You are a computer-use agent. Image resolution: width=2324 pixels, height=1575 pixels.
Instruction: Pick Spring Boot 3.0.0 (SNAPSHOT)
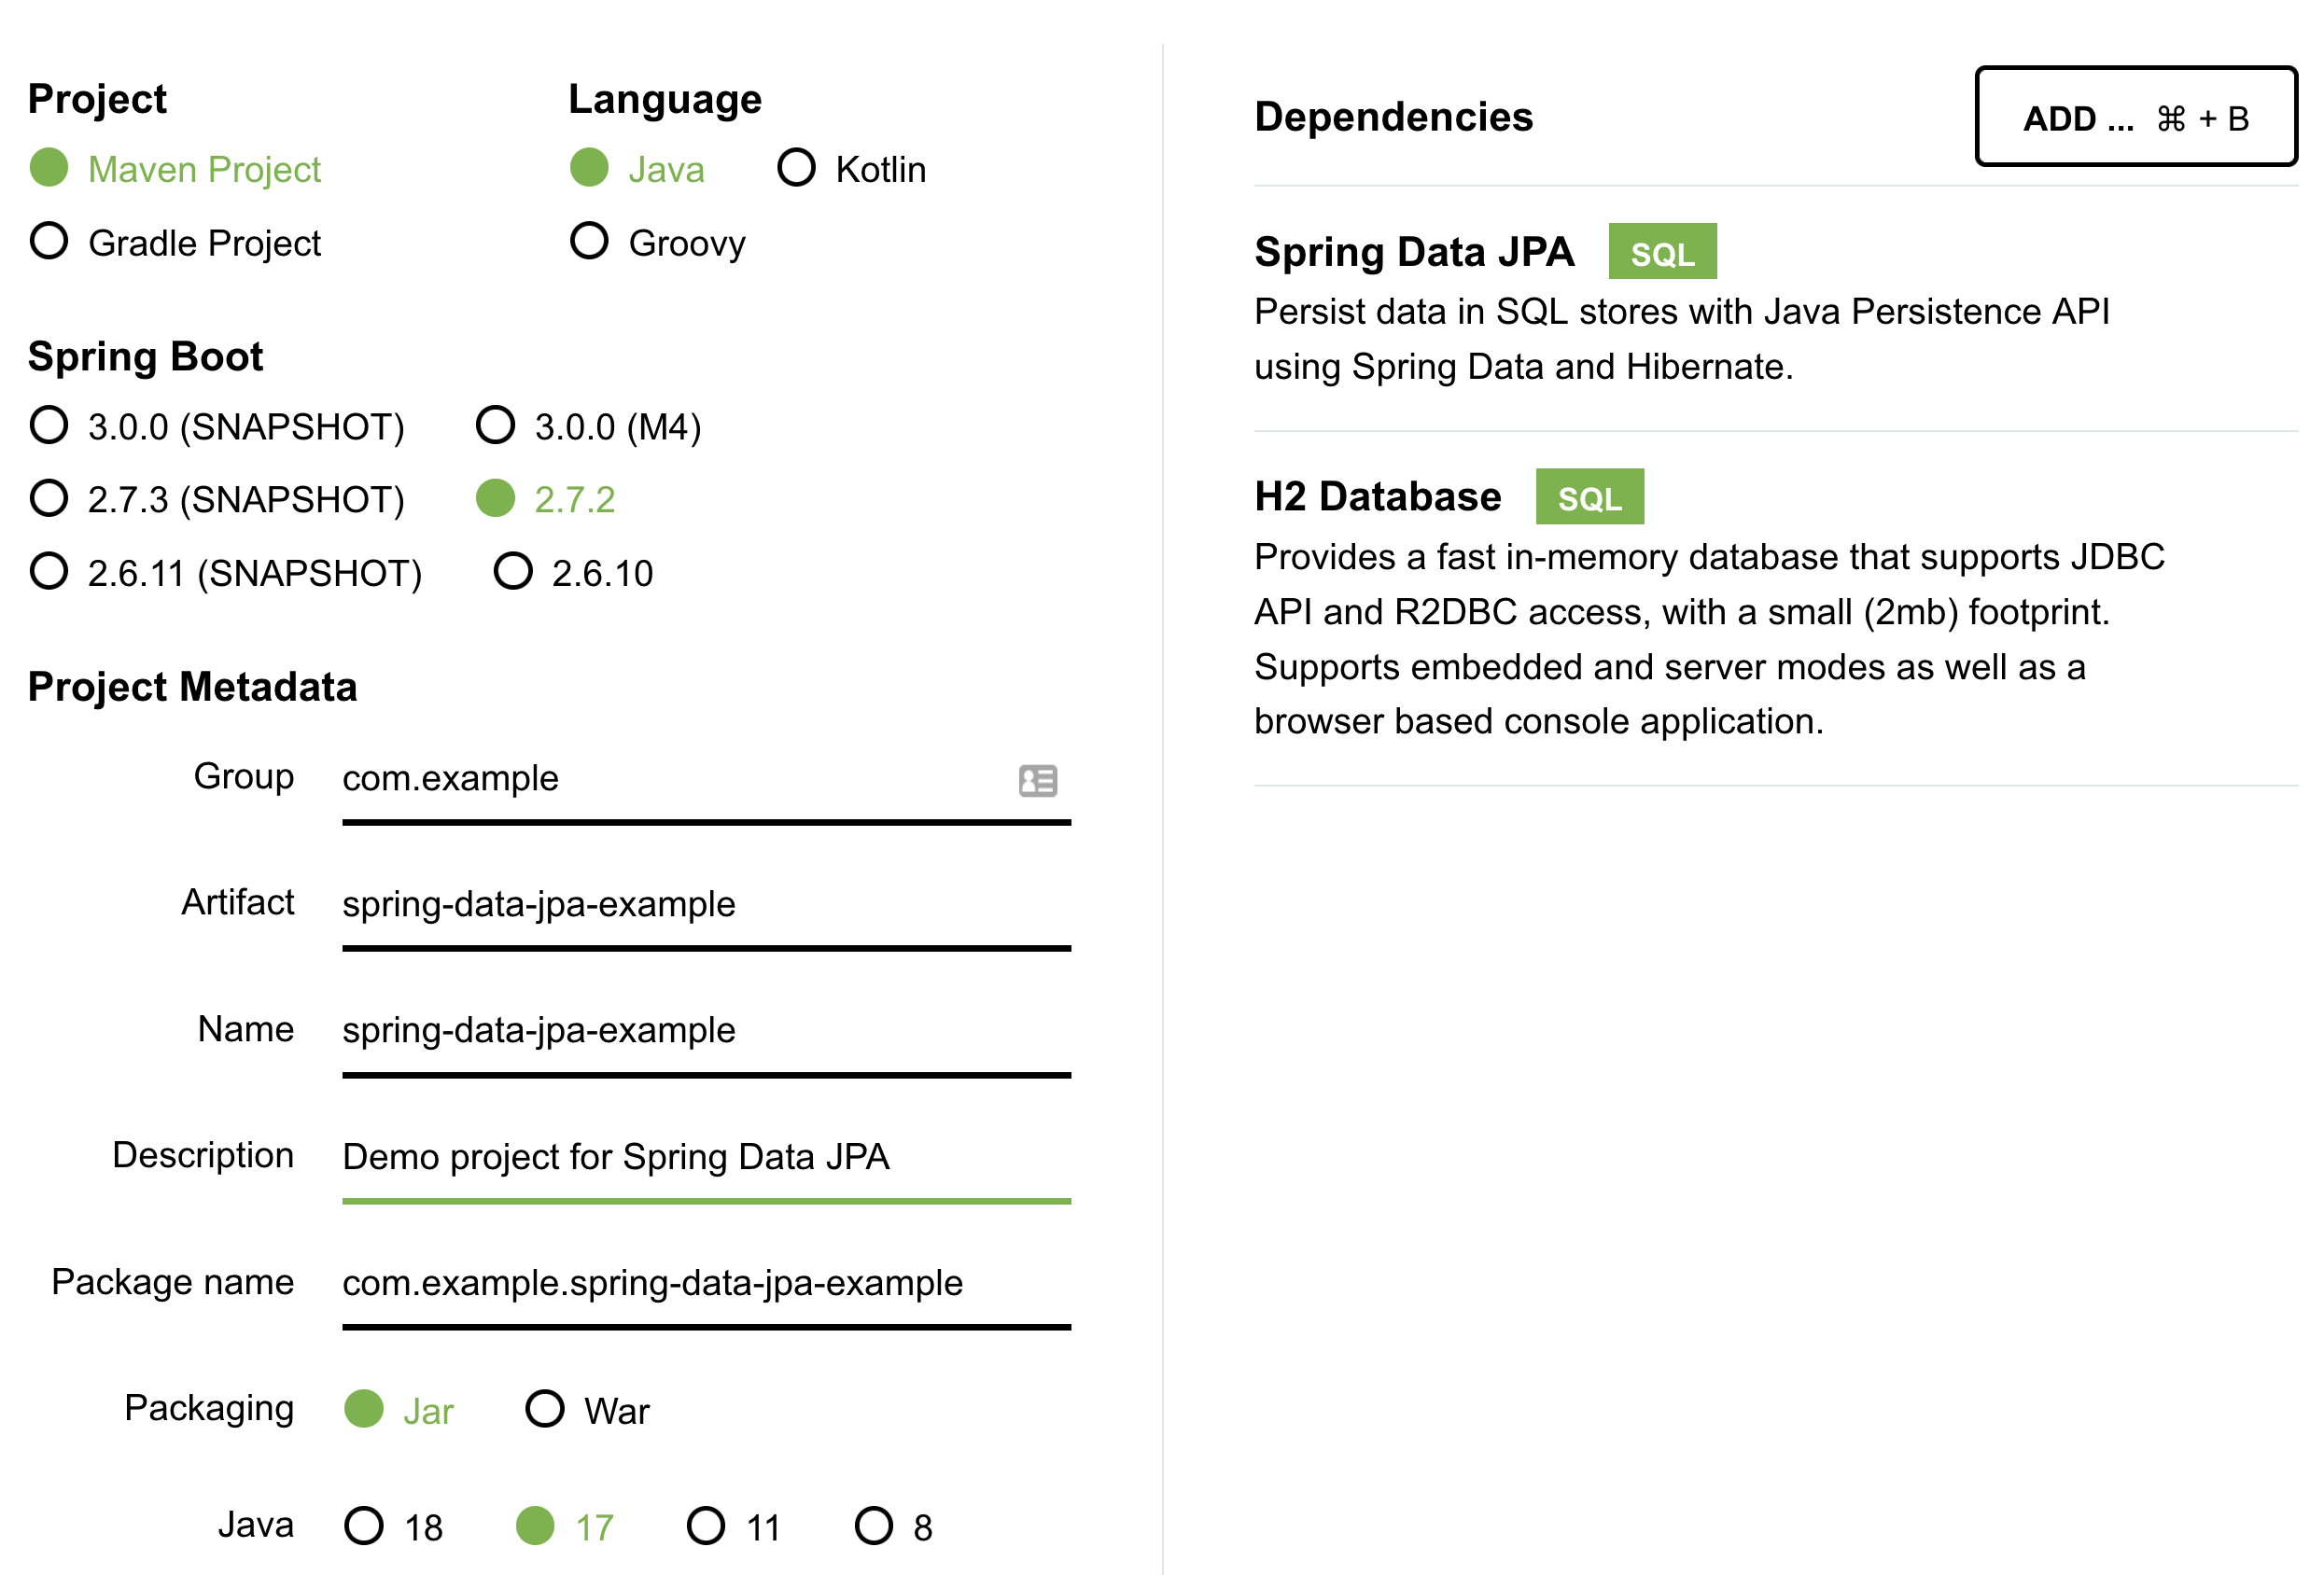point(49,425)
